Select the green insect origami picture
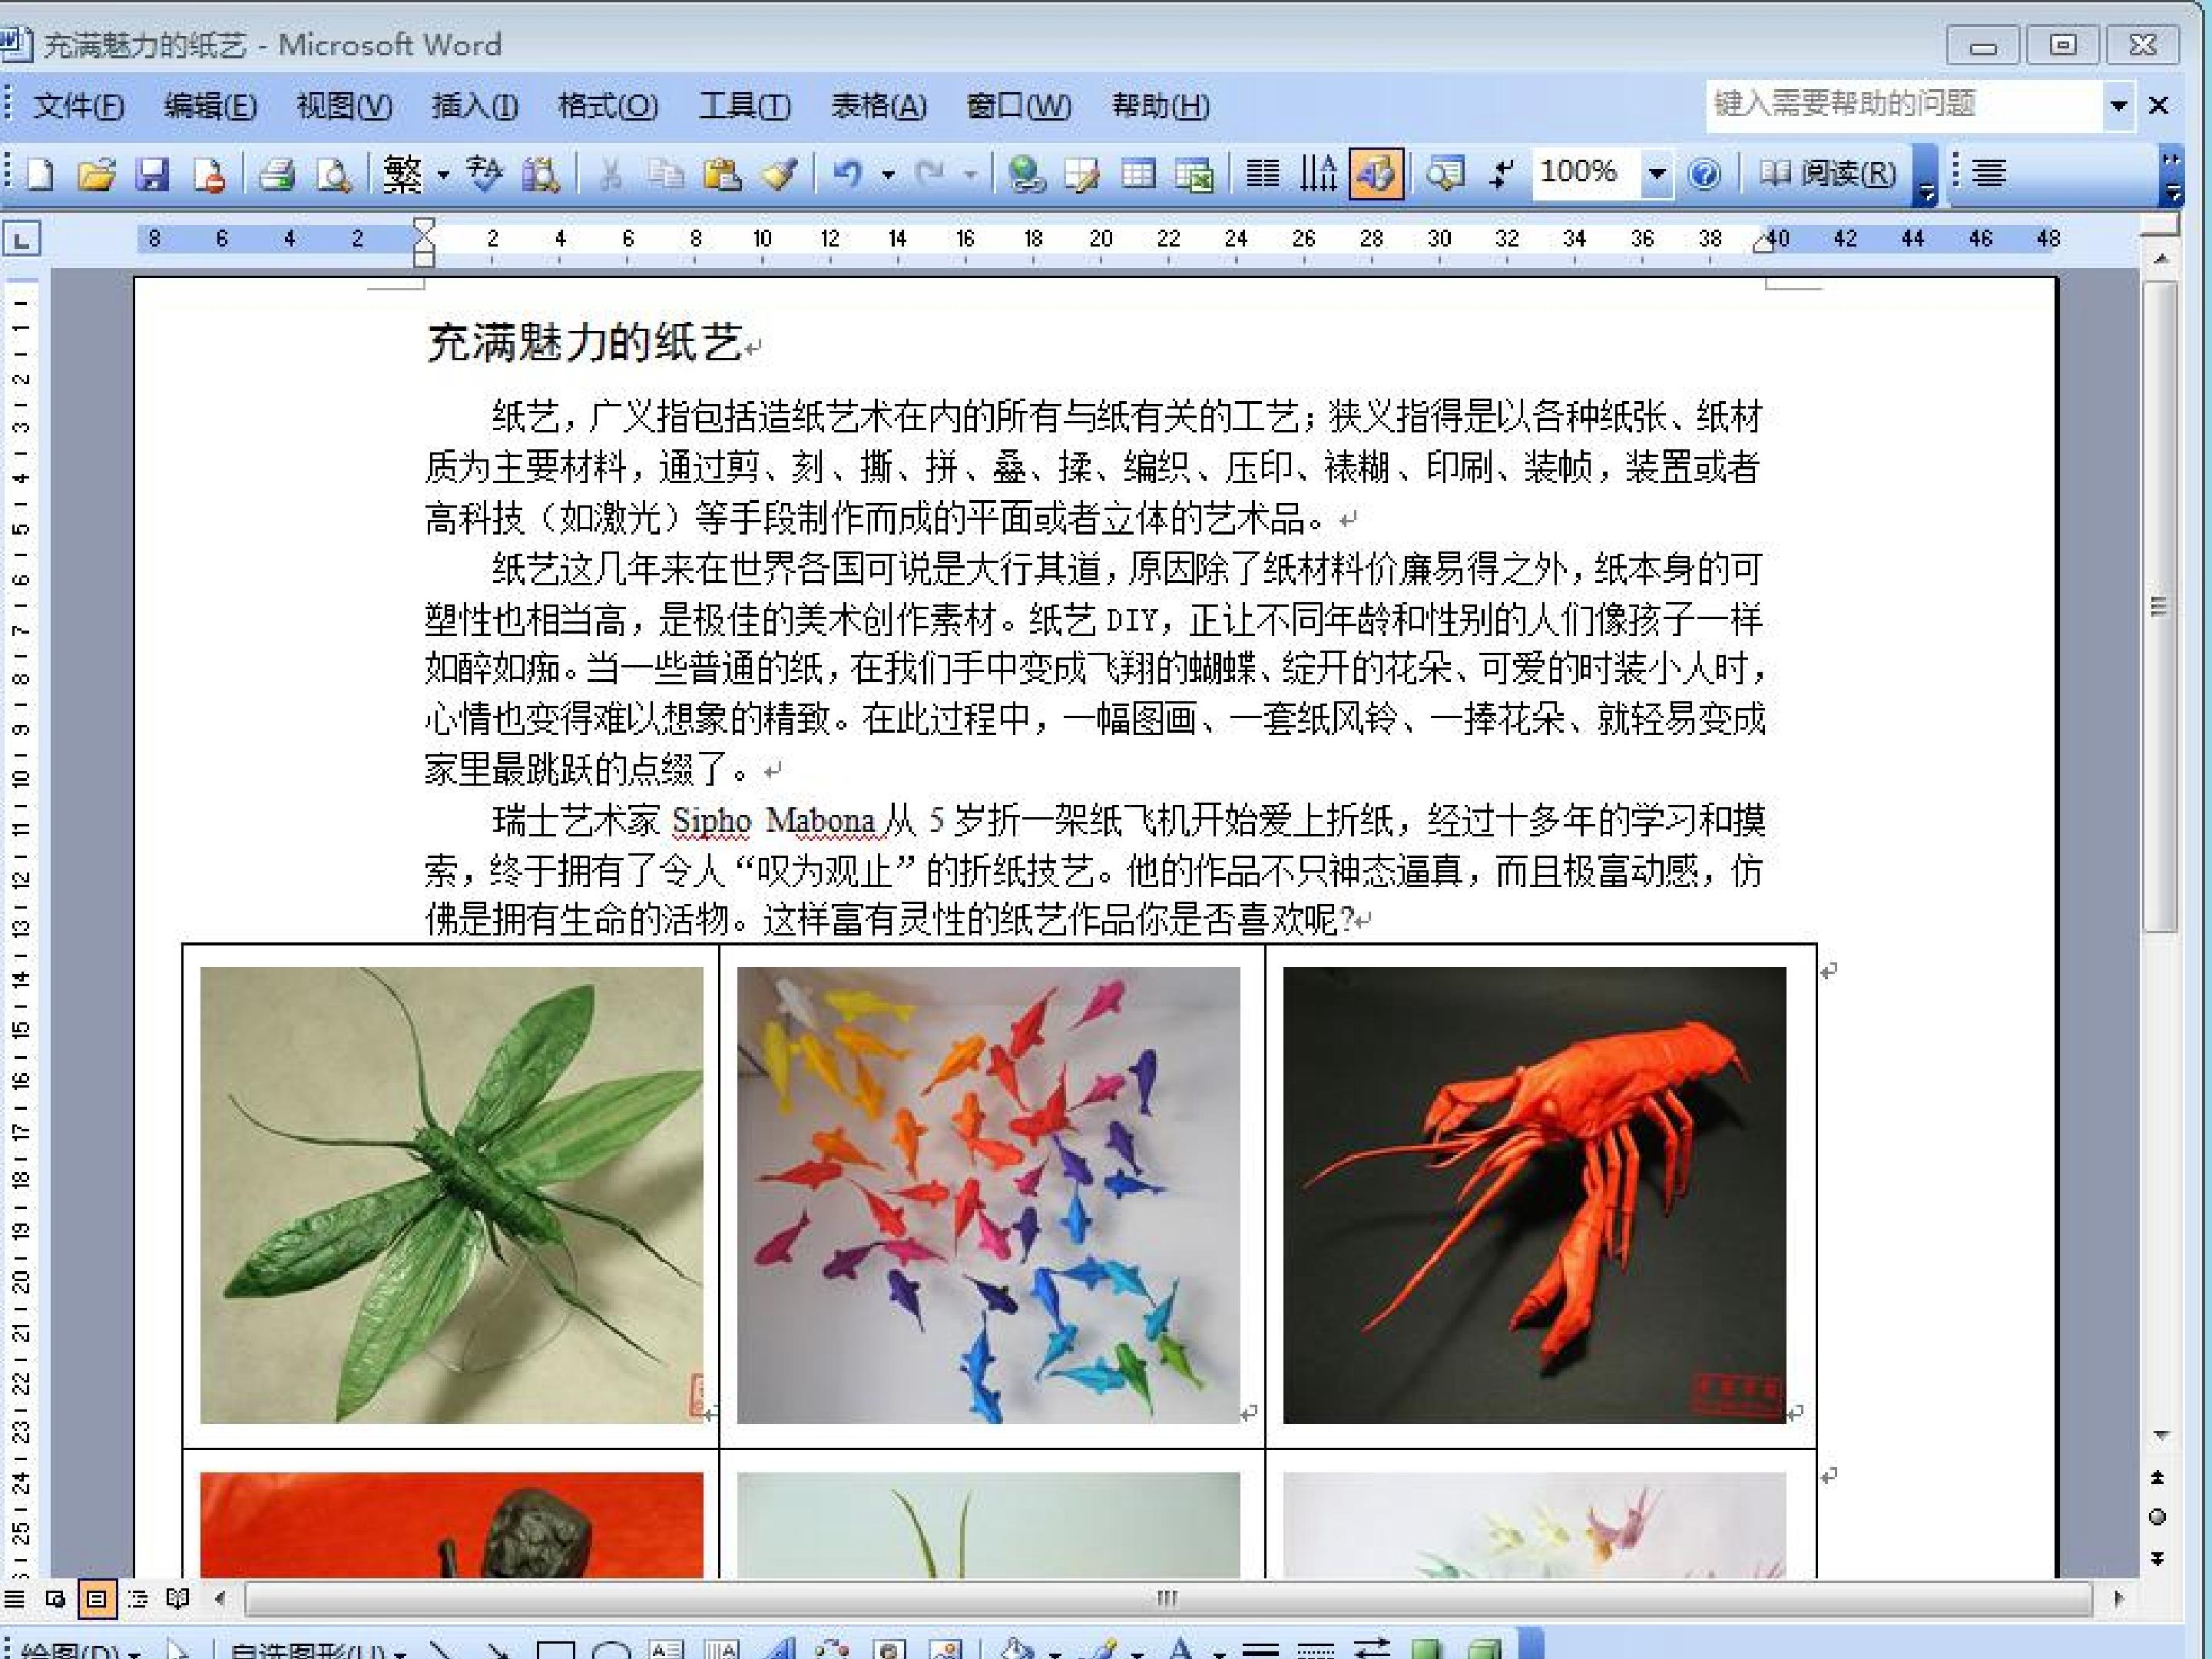Screen dimensions: 2212x1659 pos(451,1194)
